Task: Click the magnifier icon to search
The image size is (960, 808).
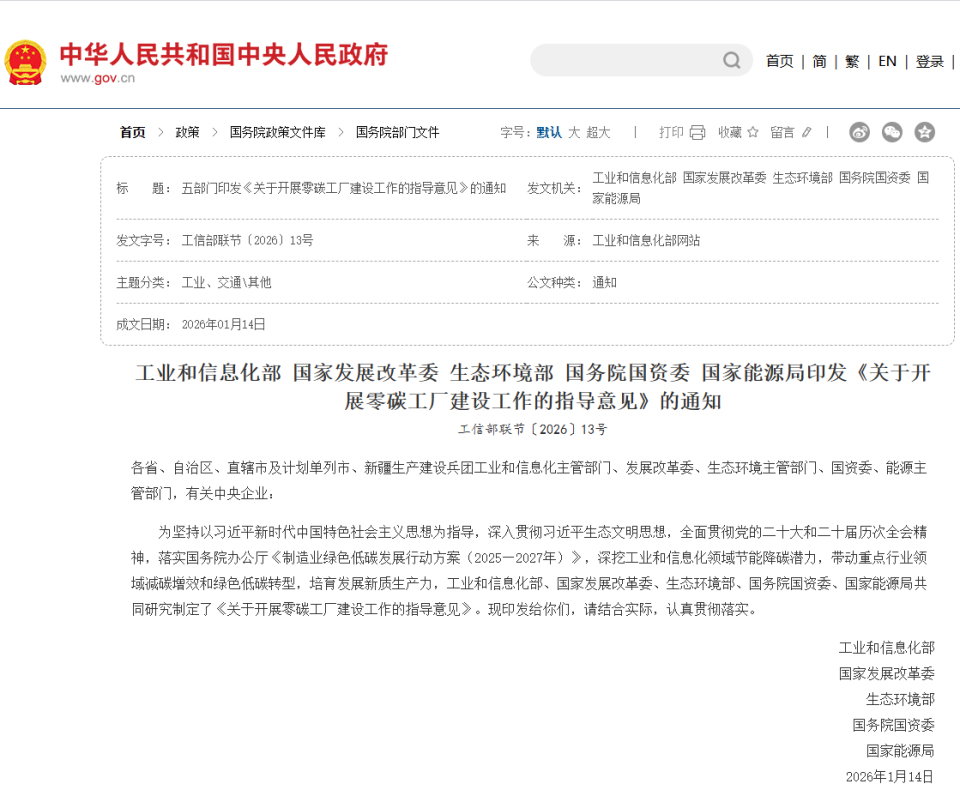Action: coord(731,60)
